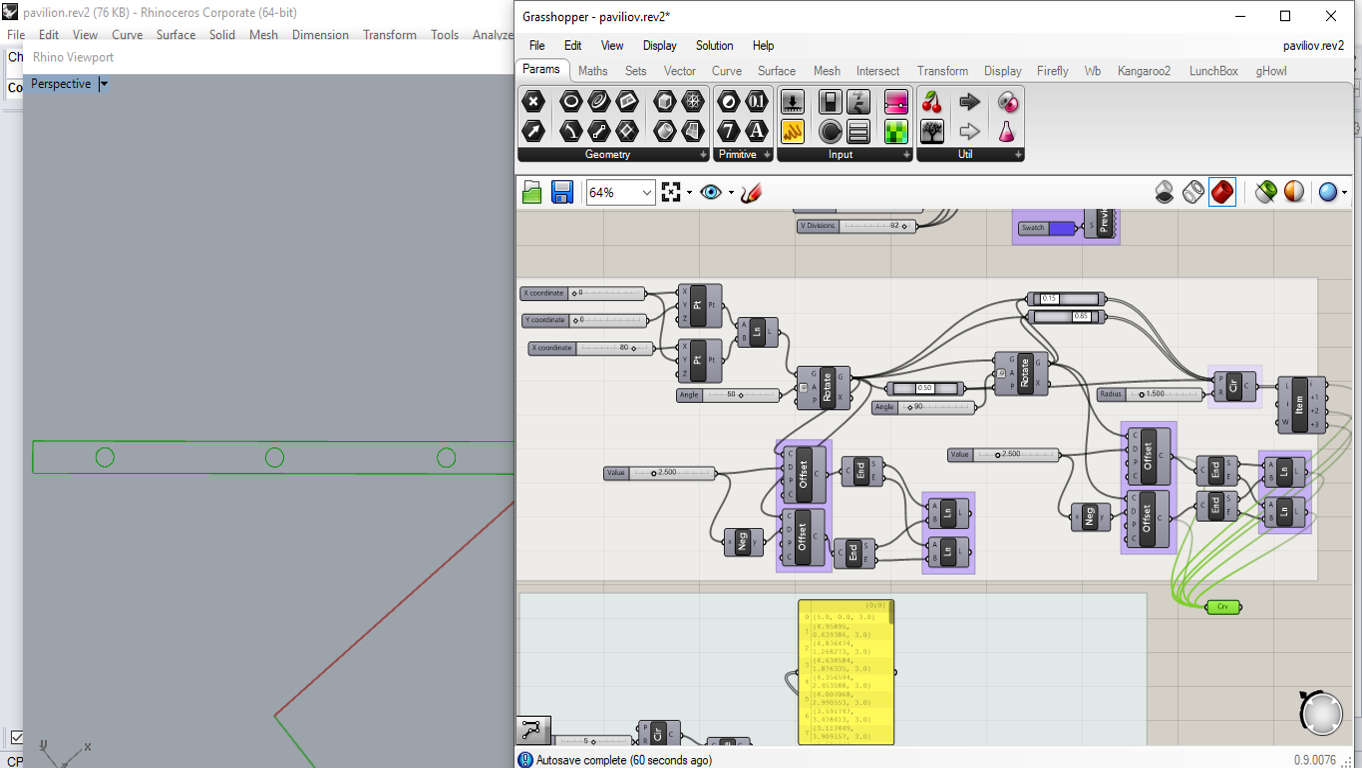Select the Number parameter icon showing 0.1
Viewport: 1362px width, 768px height.
click(x=757, y=101)
